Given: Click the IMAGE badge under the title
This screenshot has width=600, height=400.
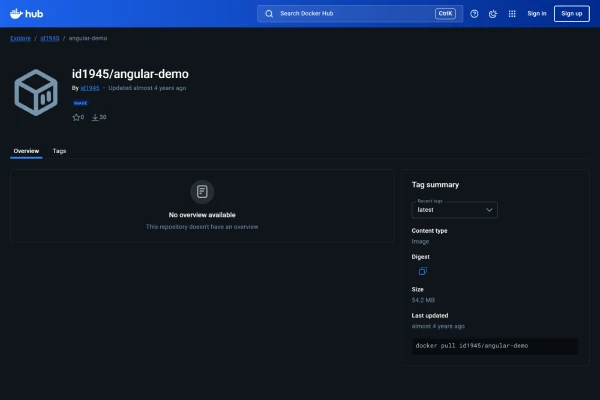Looking at the screenshot, I should (80, 103).
